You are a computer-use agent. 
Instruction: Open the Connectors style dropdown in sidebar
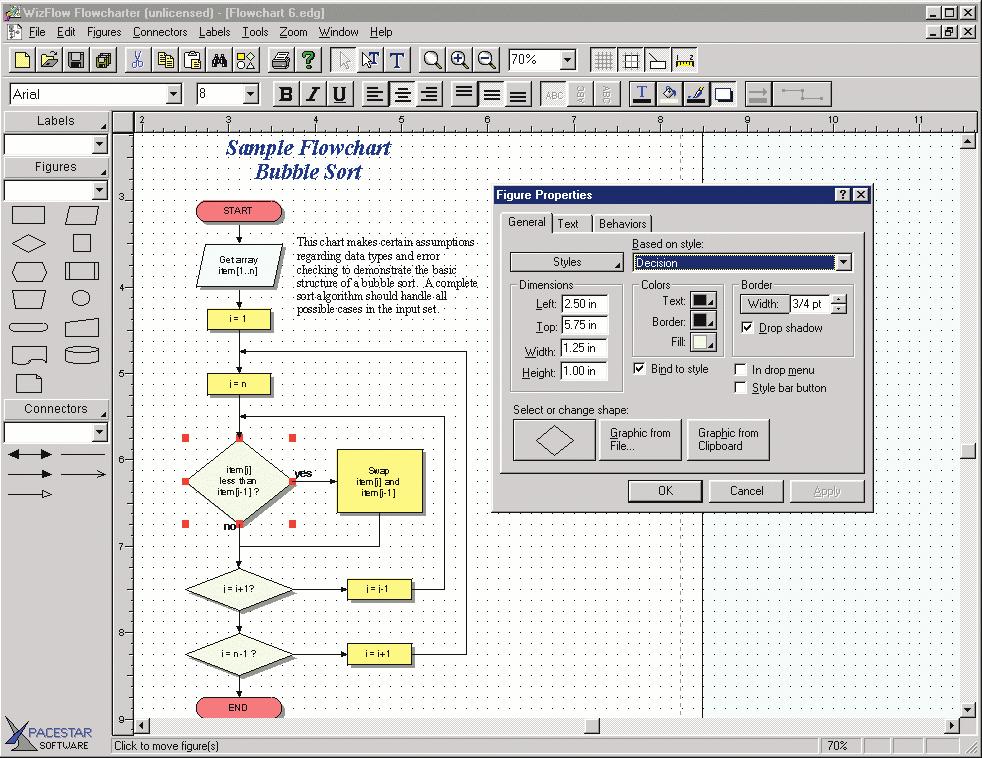[x=100, y=432]
